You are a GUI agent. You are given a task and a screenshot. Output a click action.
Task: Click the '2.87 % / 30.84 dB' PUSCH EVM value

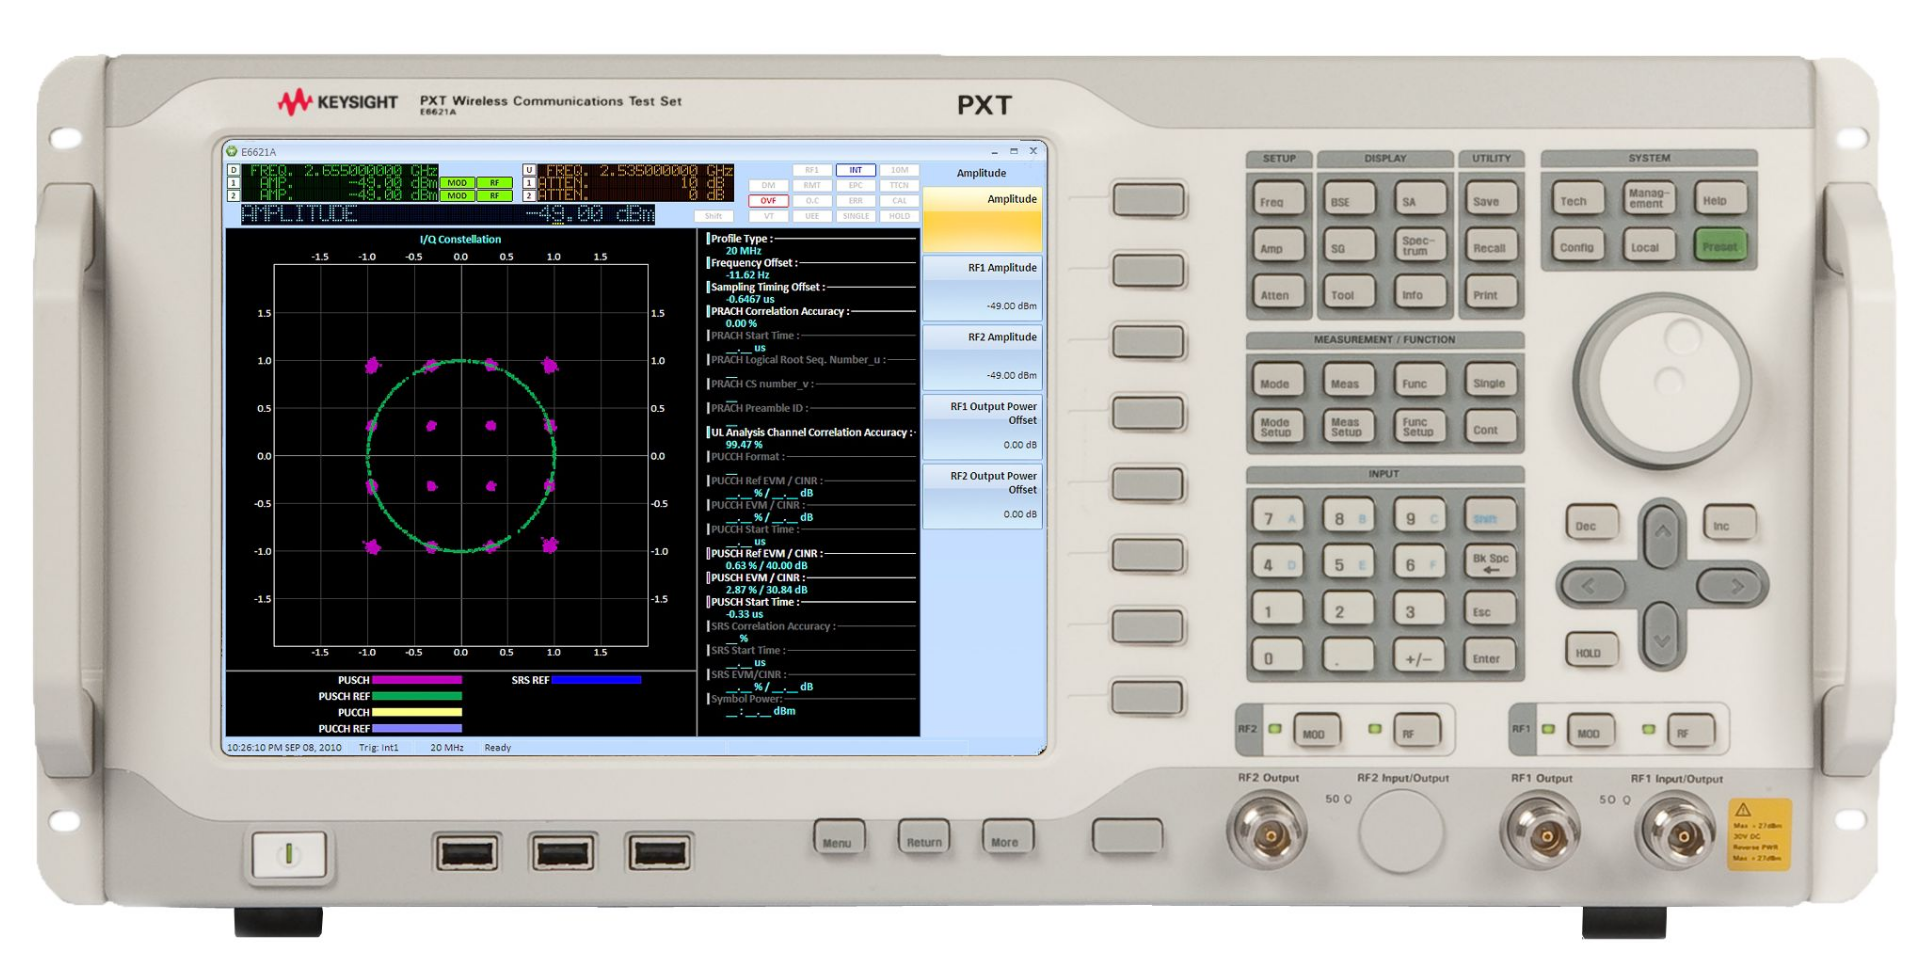pos(766,590)
